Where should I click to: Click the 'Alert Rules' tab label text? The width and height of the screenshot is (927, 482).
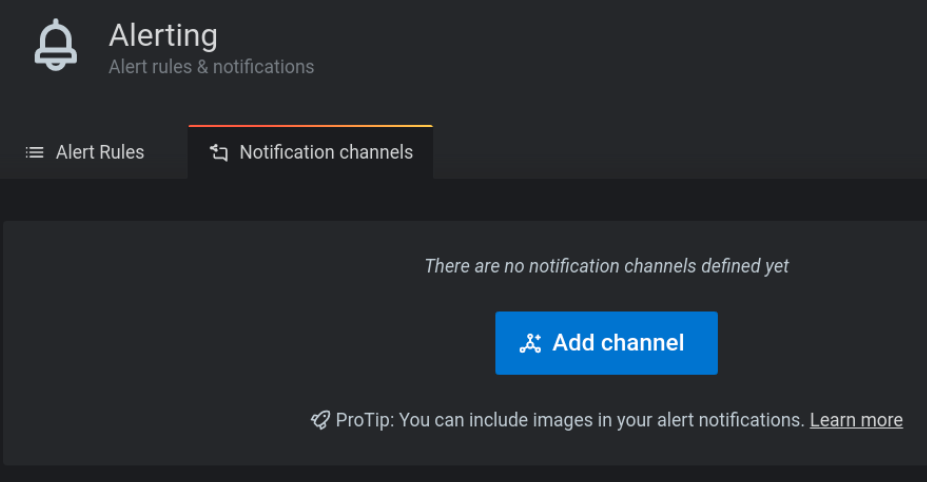click(100, 153)
